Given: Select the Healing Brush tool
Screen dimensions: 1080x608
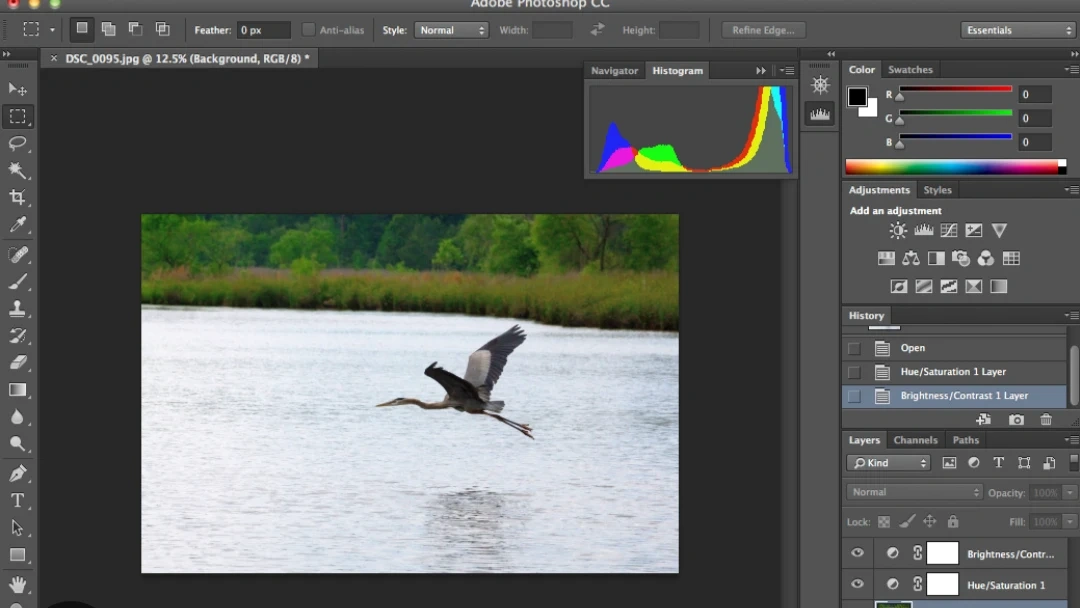Looking at the screenshot, I should (17, 254).
